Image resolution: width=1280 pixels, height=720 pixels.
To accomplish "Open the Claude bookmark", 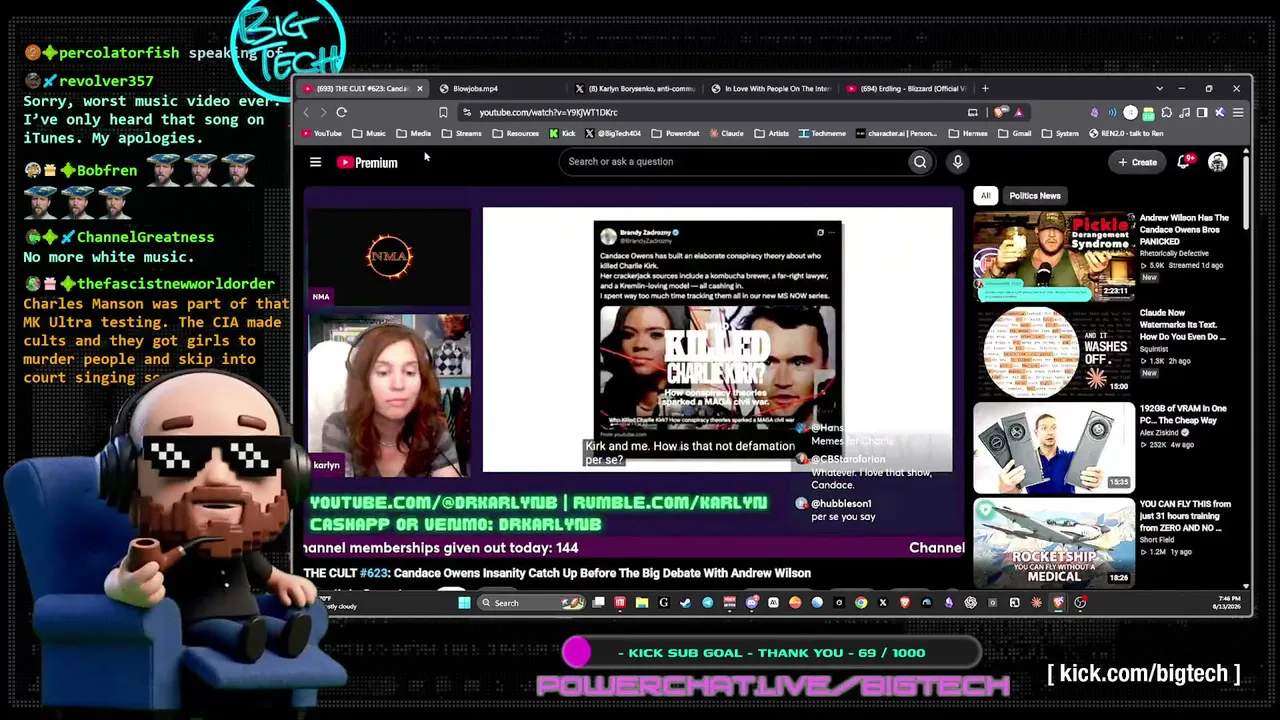I will (727, 134).
